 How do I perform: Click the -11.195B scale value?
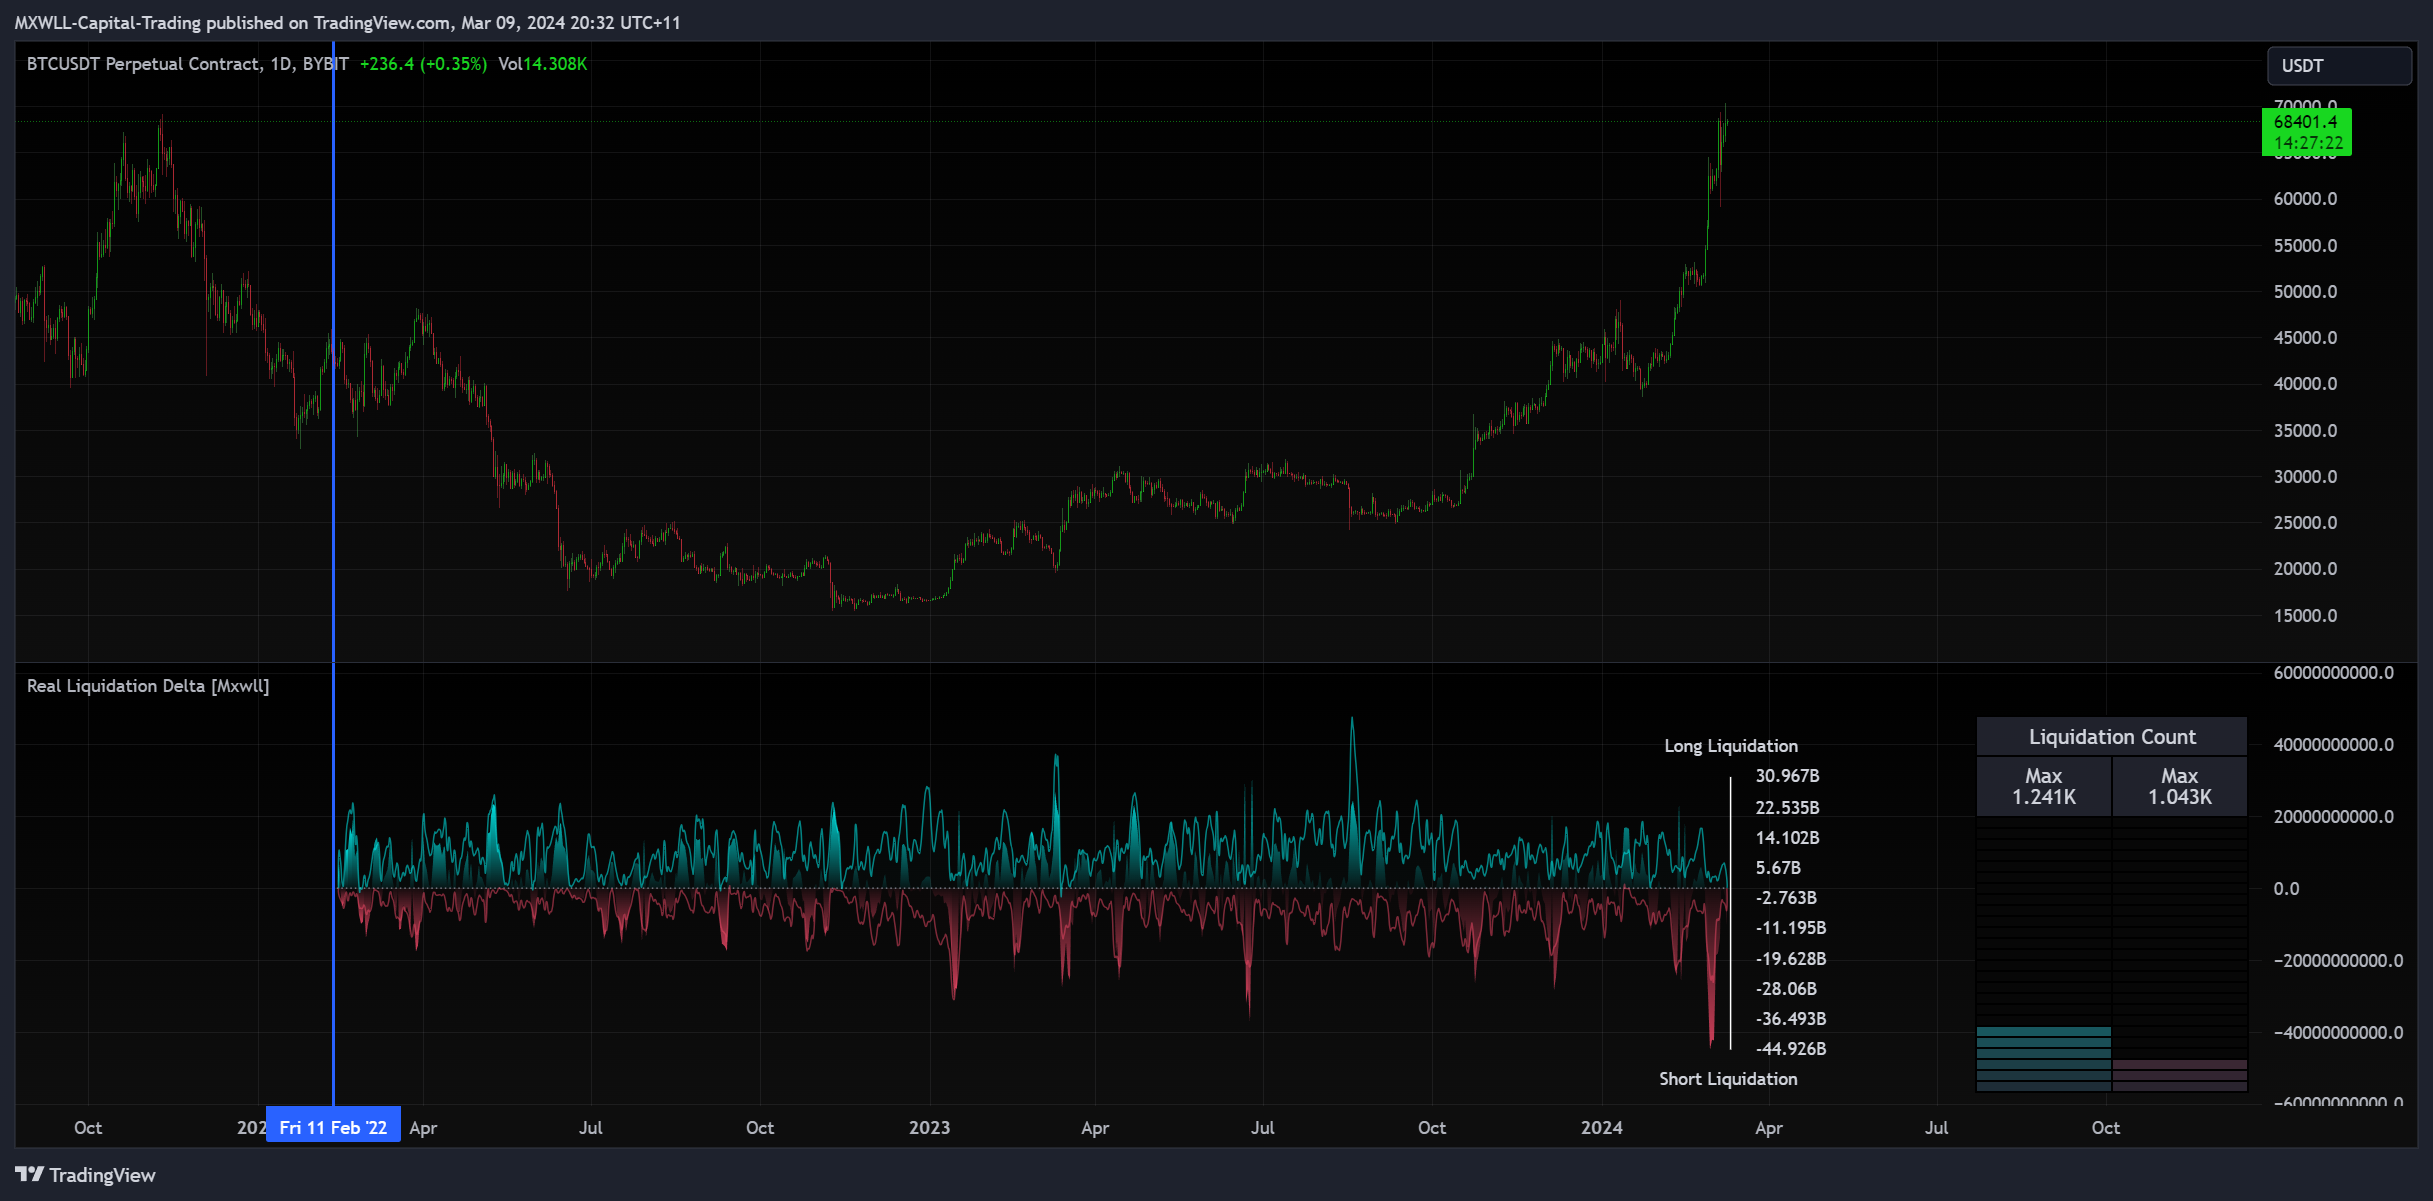[1791, 928]
